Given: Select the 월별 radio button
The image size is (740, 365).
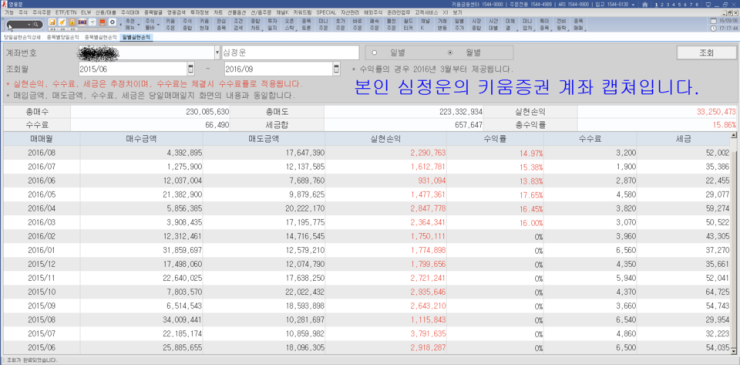Looking at the screenshot, I should click(450, 52).
